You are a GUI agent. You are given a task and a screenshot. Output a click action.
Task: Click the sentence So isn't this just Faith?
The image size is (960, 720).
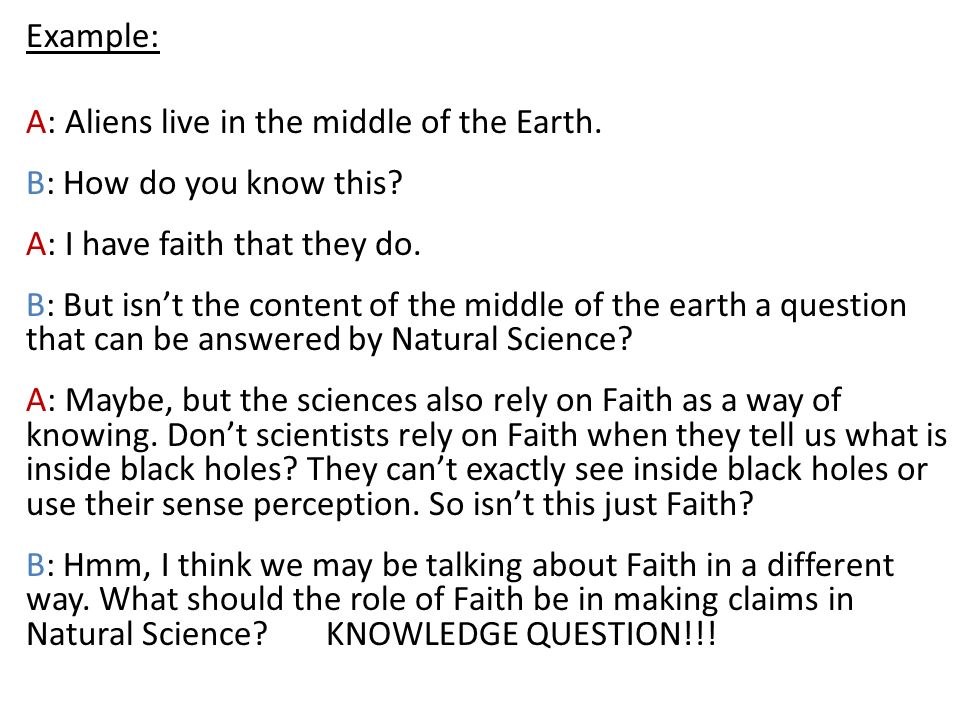tap(591, 504)
